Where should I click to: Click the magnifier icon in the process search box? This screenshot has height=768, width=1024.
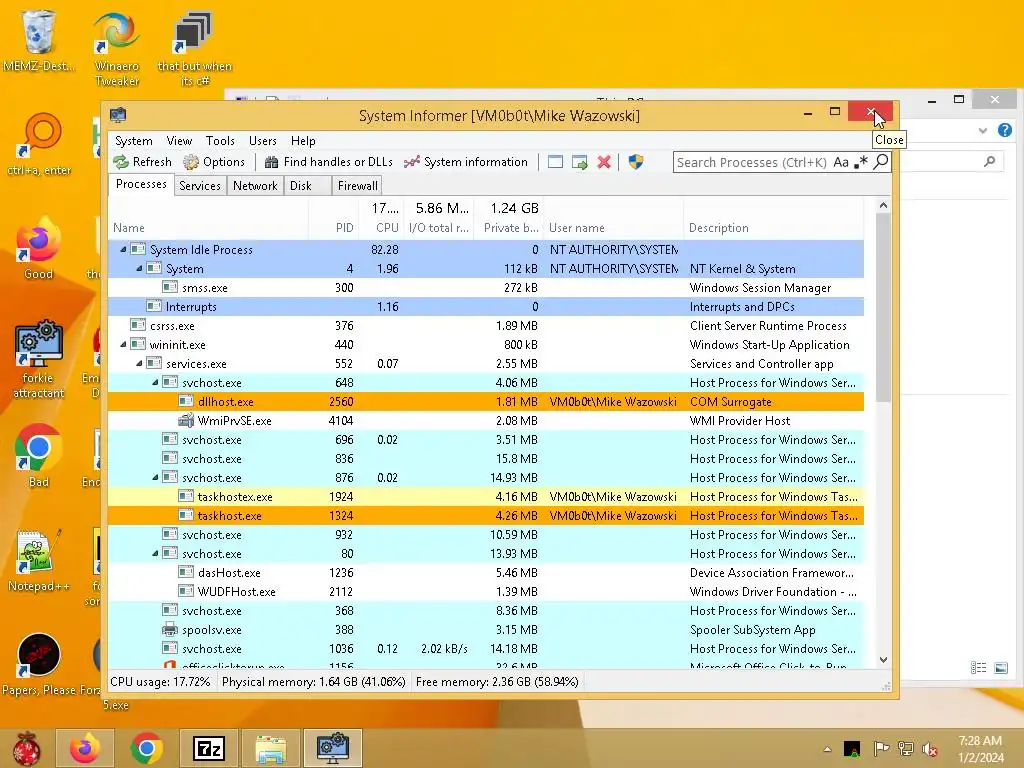click(881, 161)
